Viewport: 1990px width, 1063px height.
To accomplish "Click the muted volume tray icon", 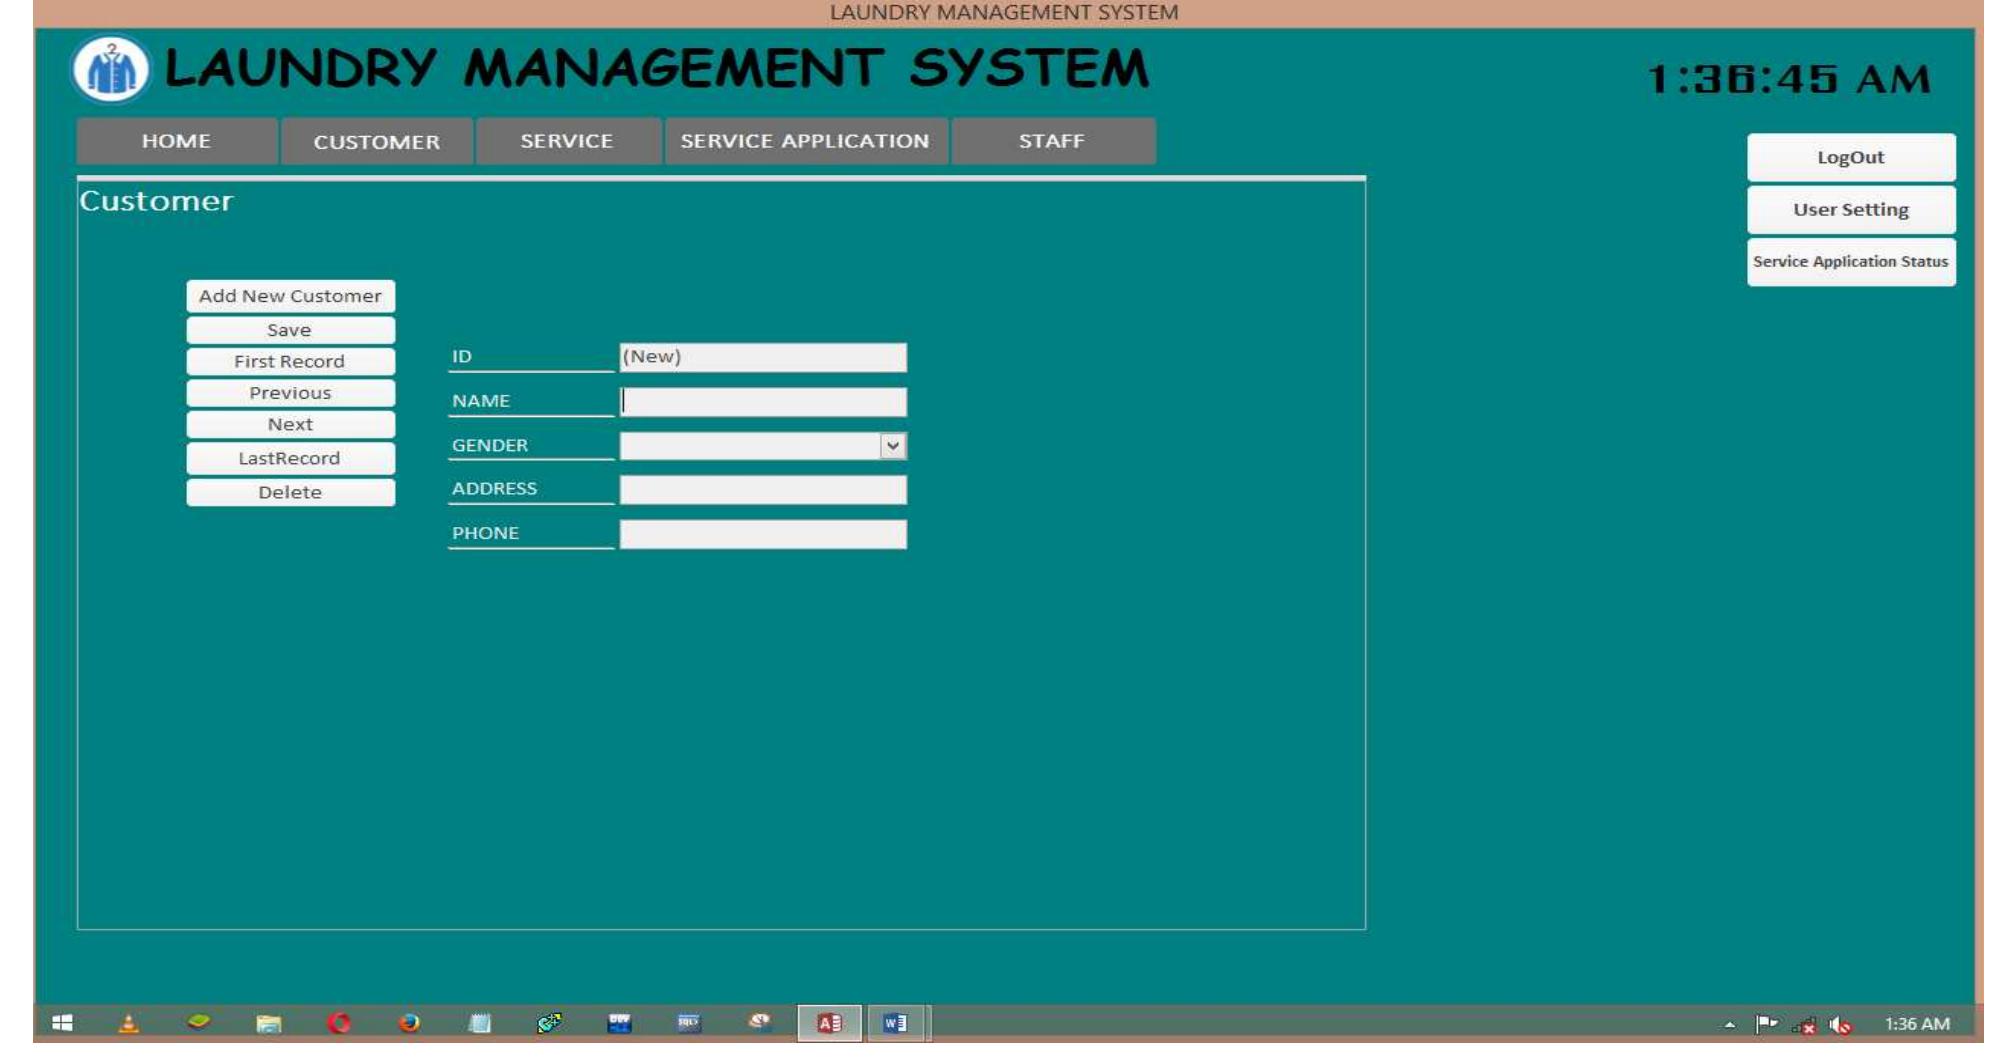I will [1840, 1024].
